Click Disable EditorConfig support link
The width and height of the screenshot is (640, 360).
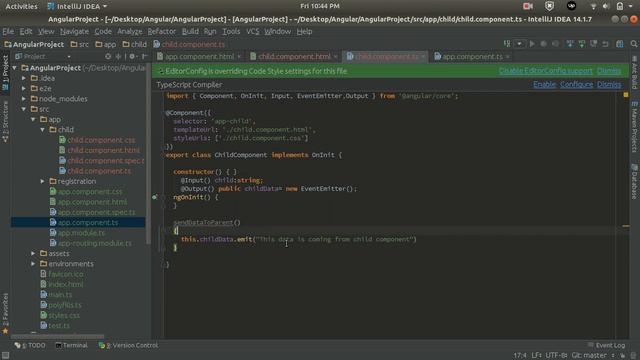pyautogui.click(x=545, y=71)
